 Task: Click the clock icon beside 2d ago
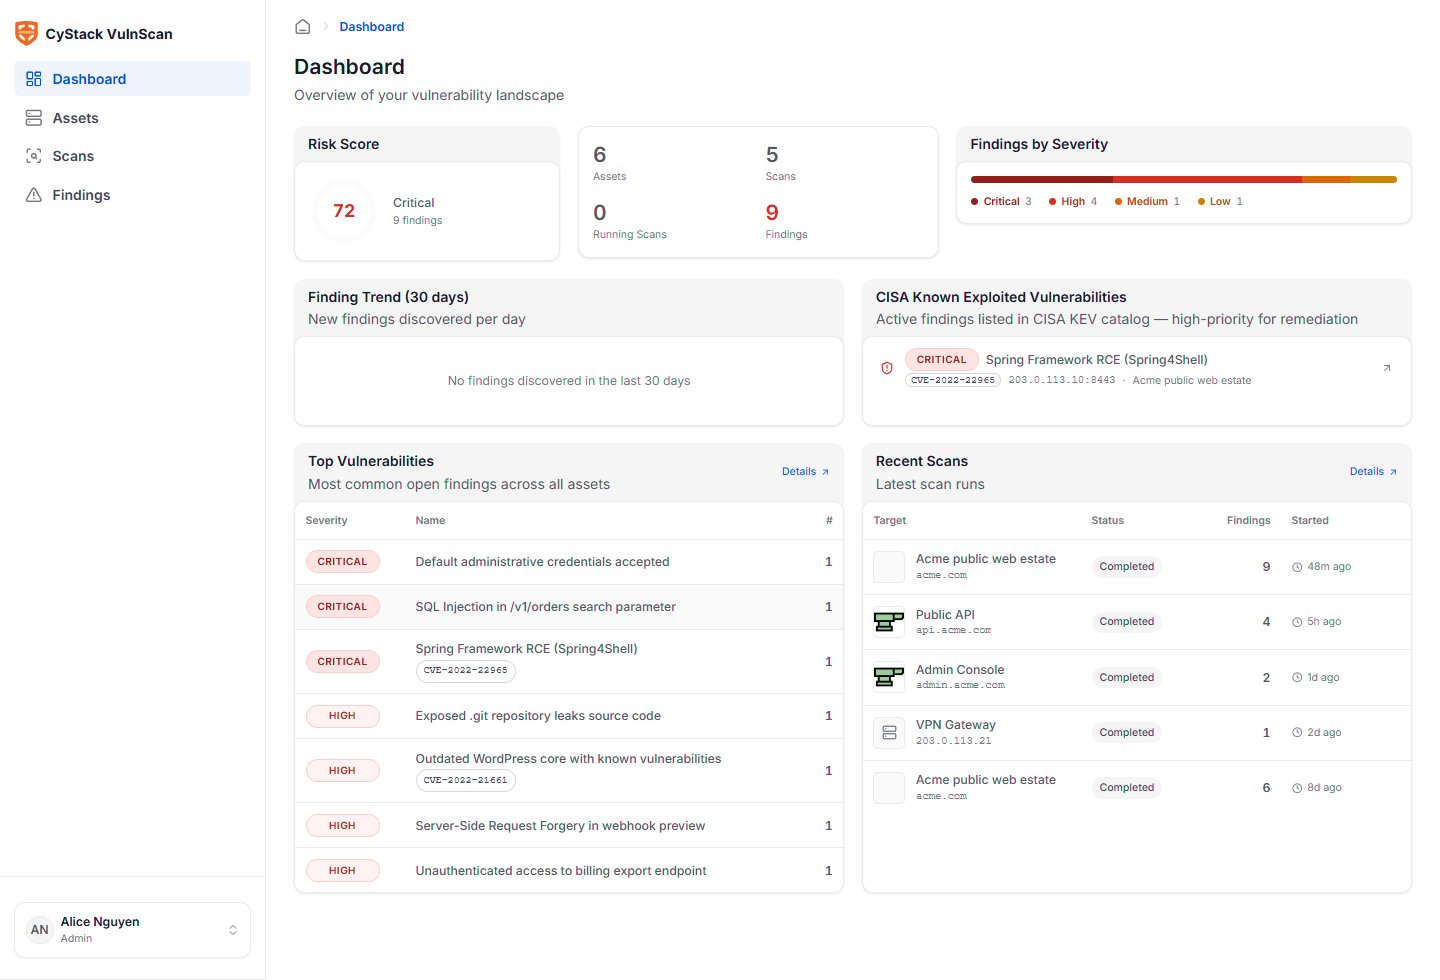(1297, 733)
